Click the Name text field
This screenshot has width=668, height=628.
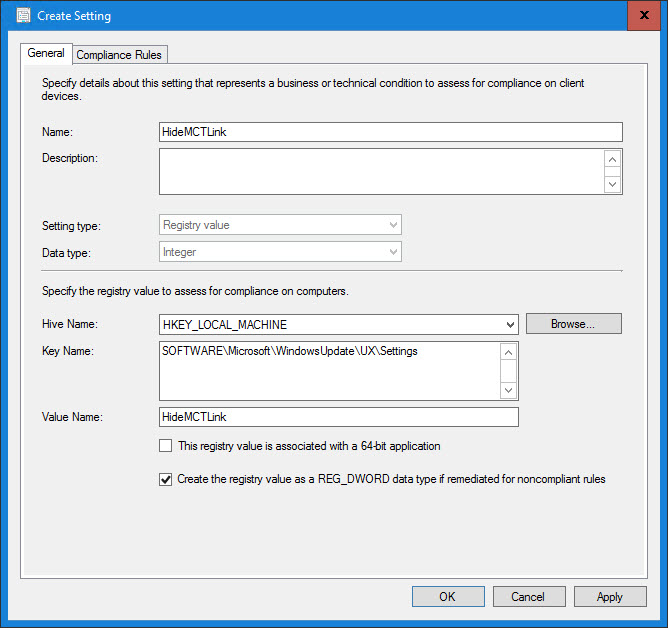click(x=390, y=132)
